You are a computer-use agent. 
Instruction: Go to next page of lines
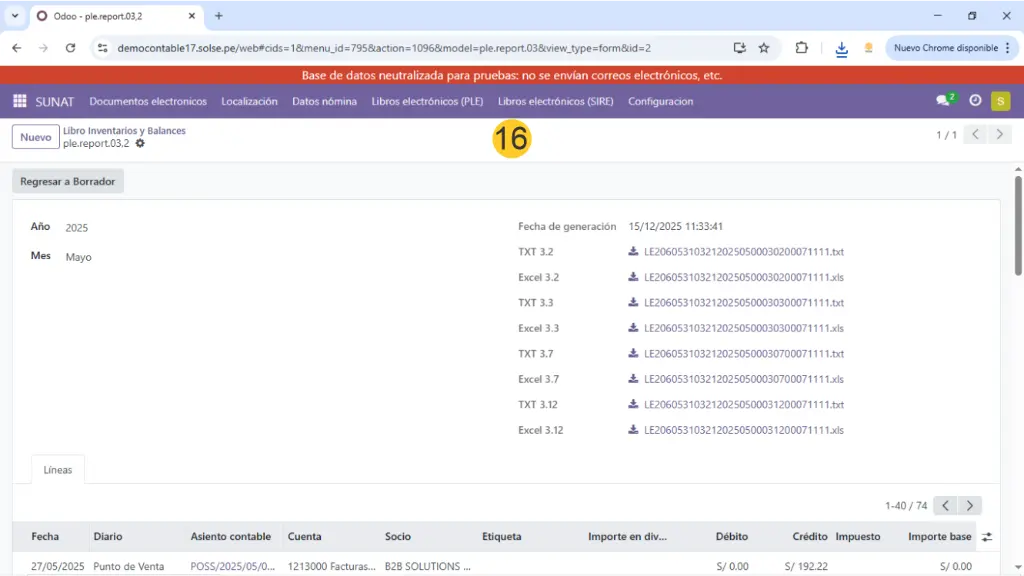pos(969,506)
